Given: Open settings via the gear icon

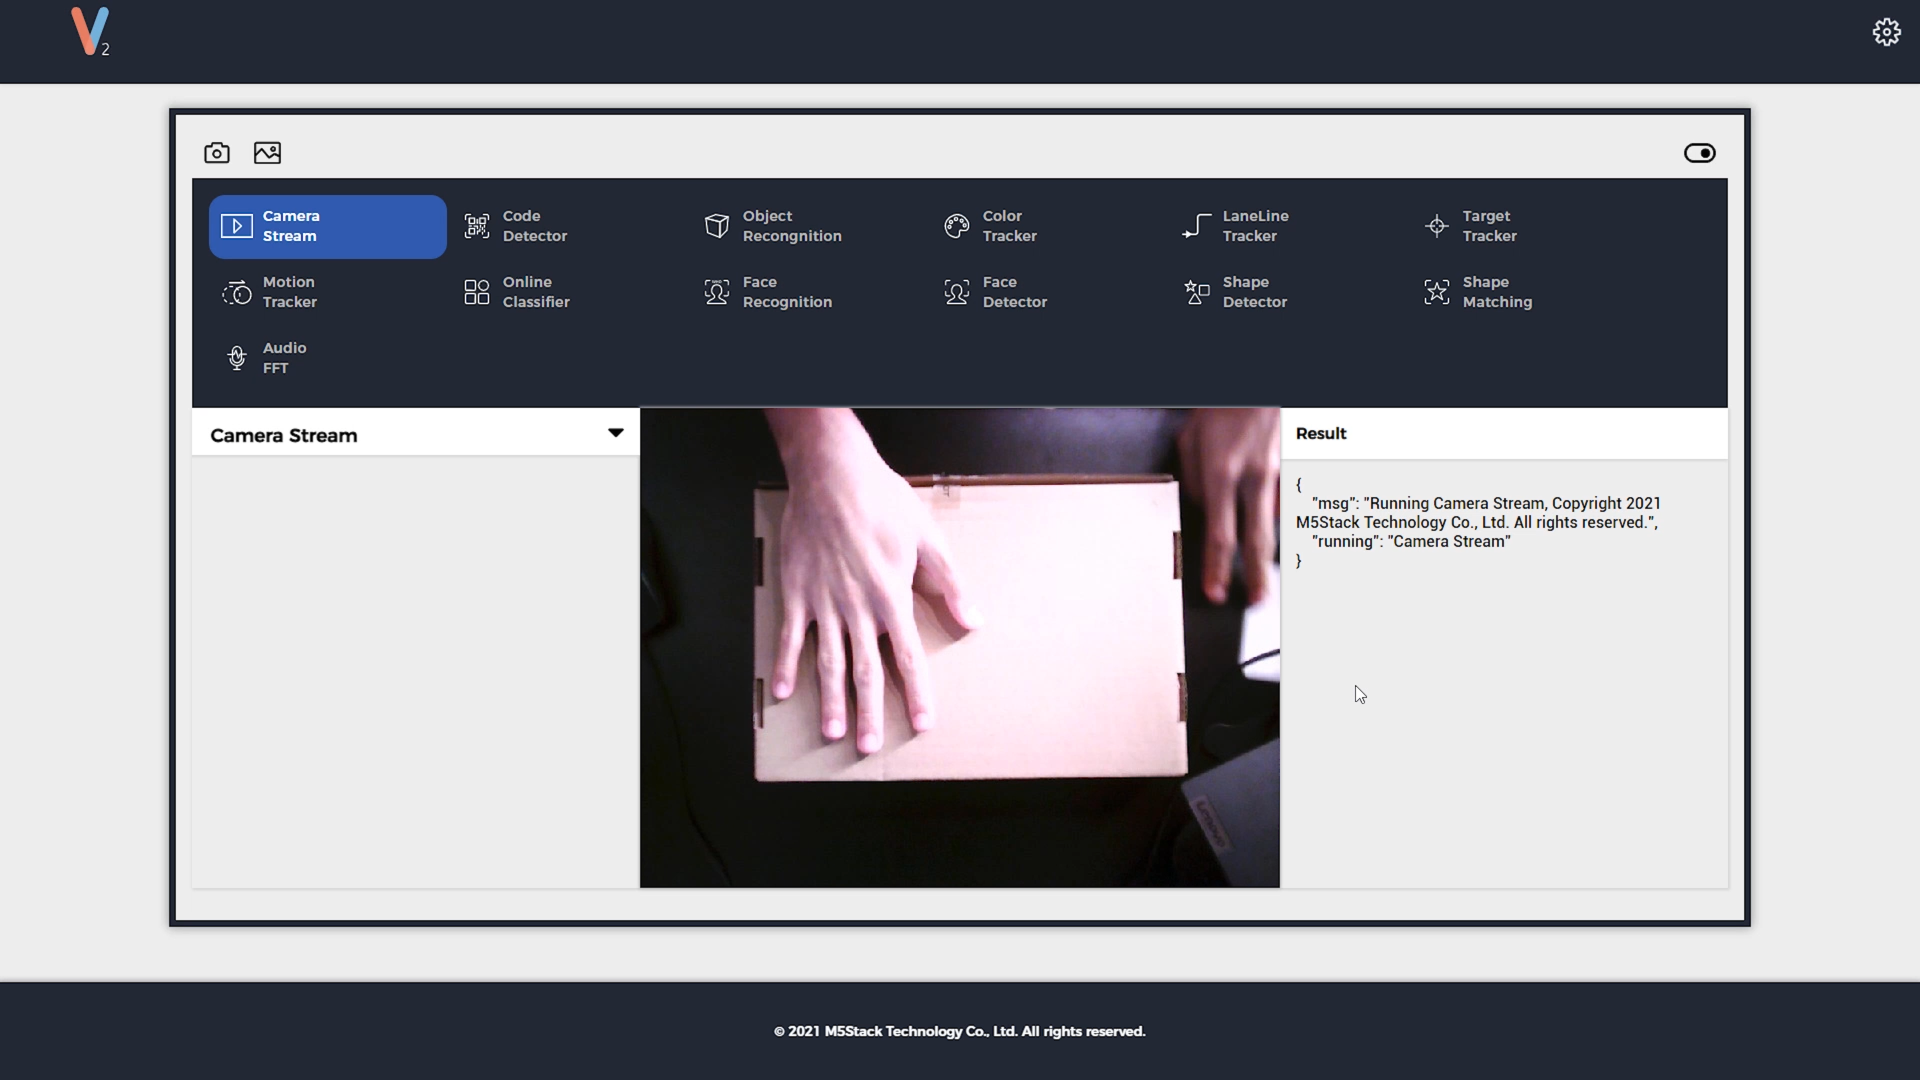Looking at the screenshot, I should tap(1886, 32).
